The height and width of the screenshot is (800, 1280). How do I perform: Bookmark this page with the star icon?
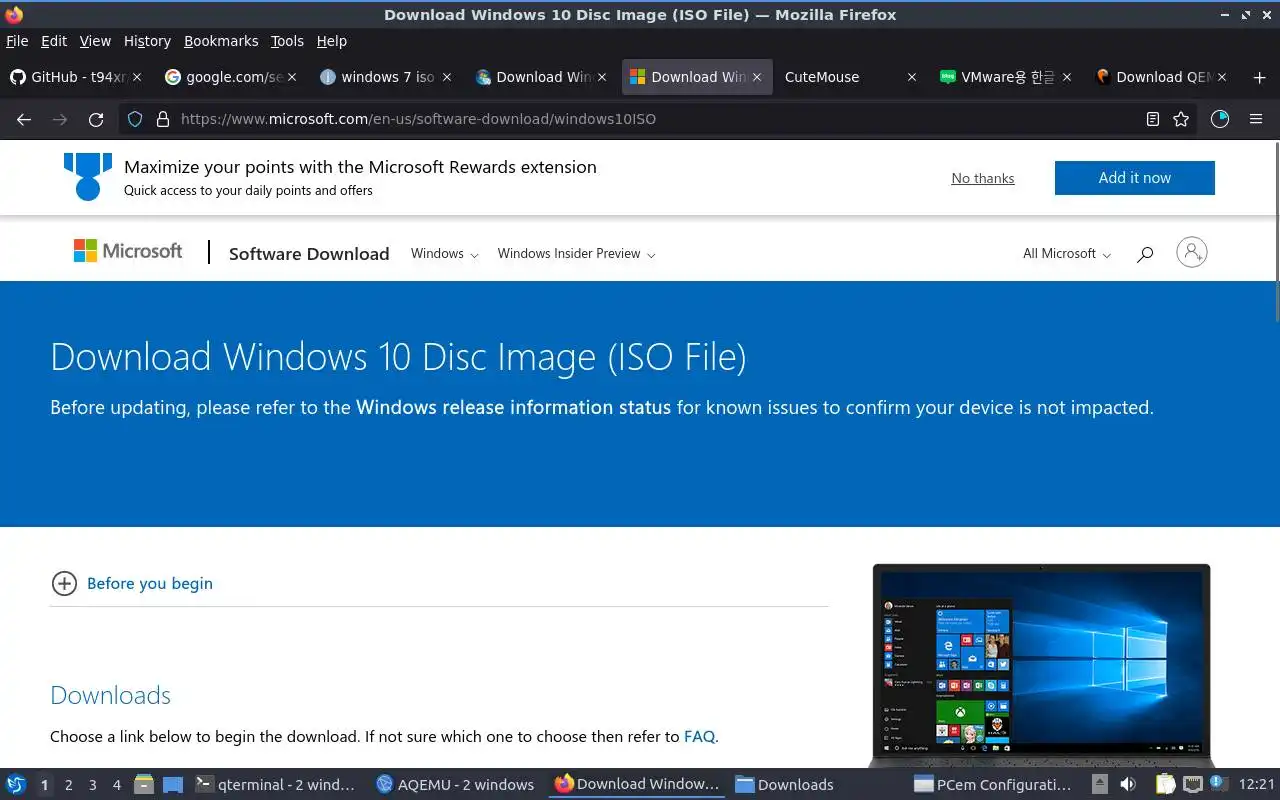pyautogui.click(x=1181, y=119)
